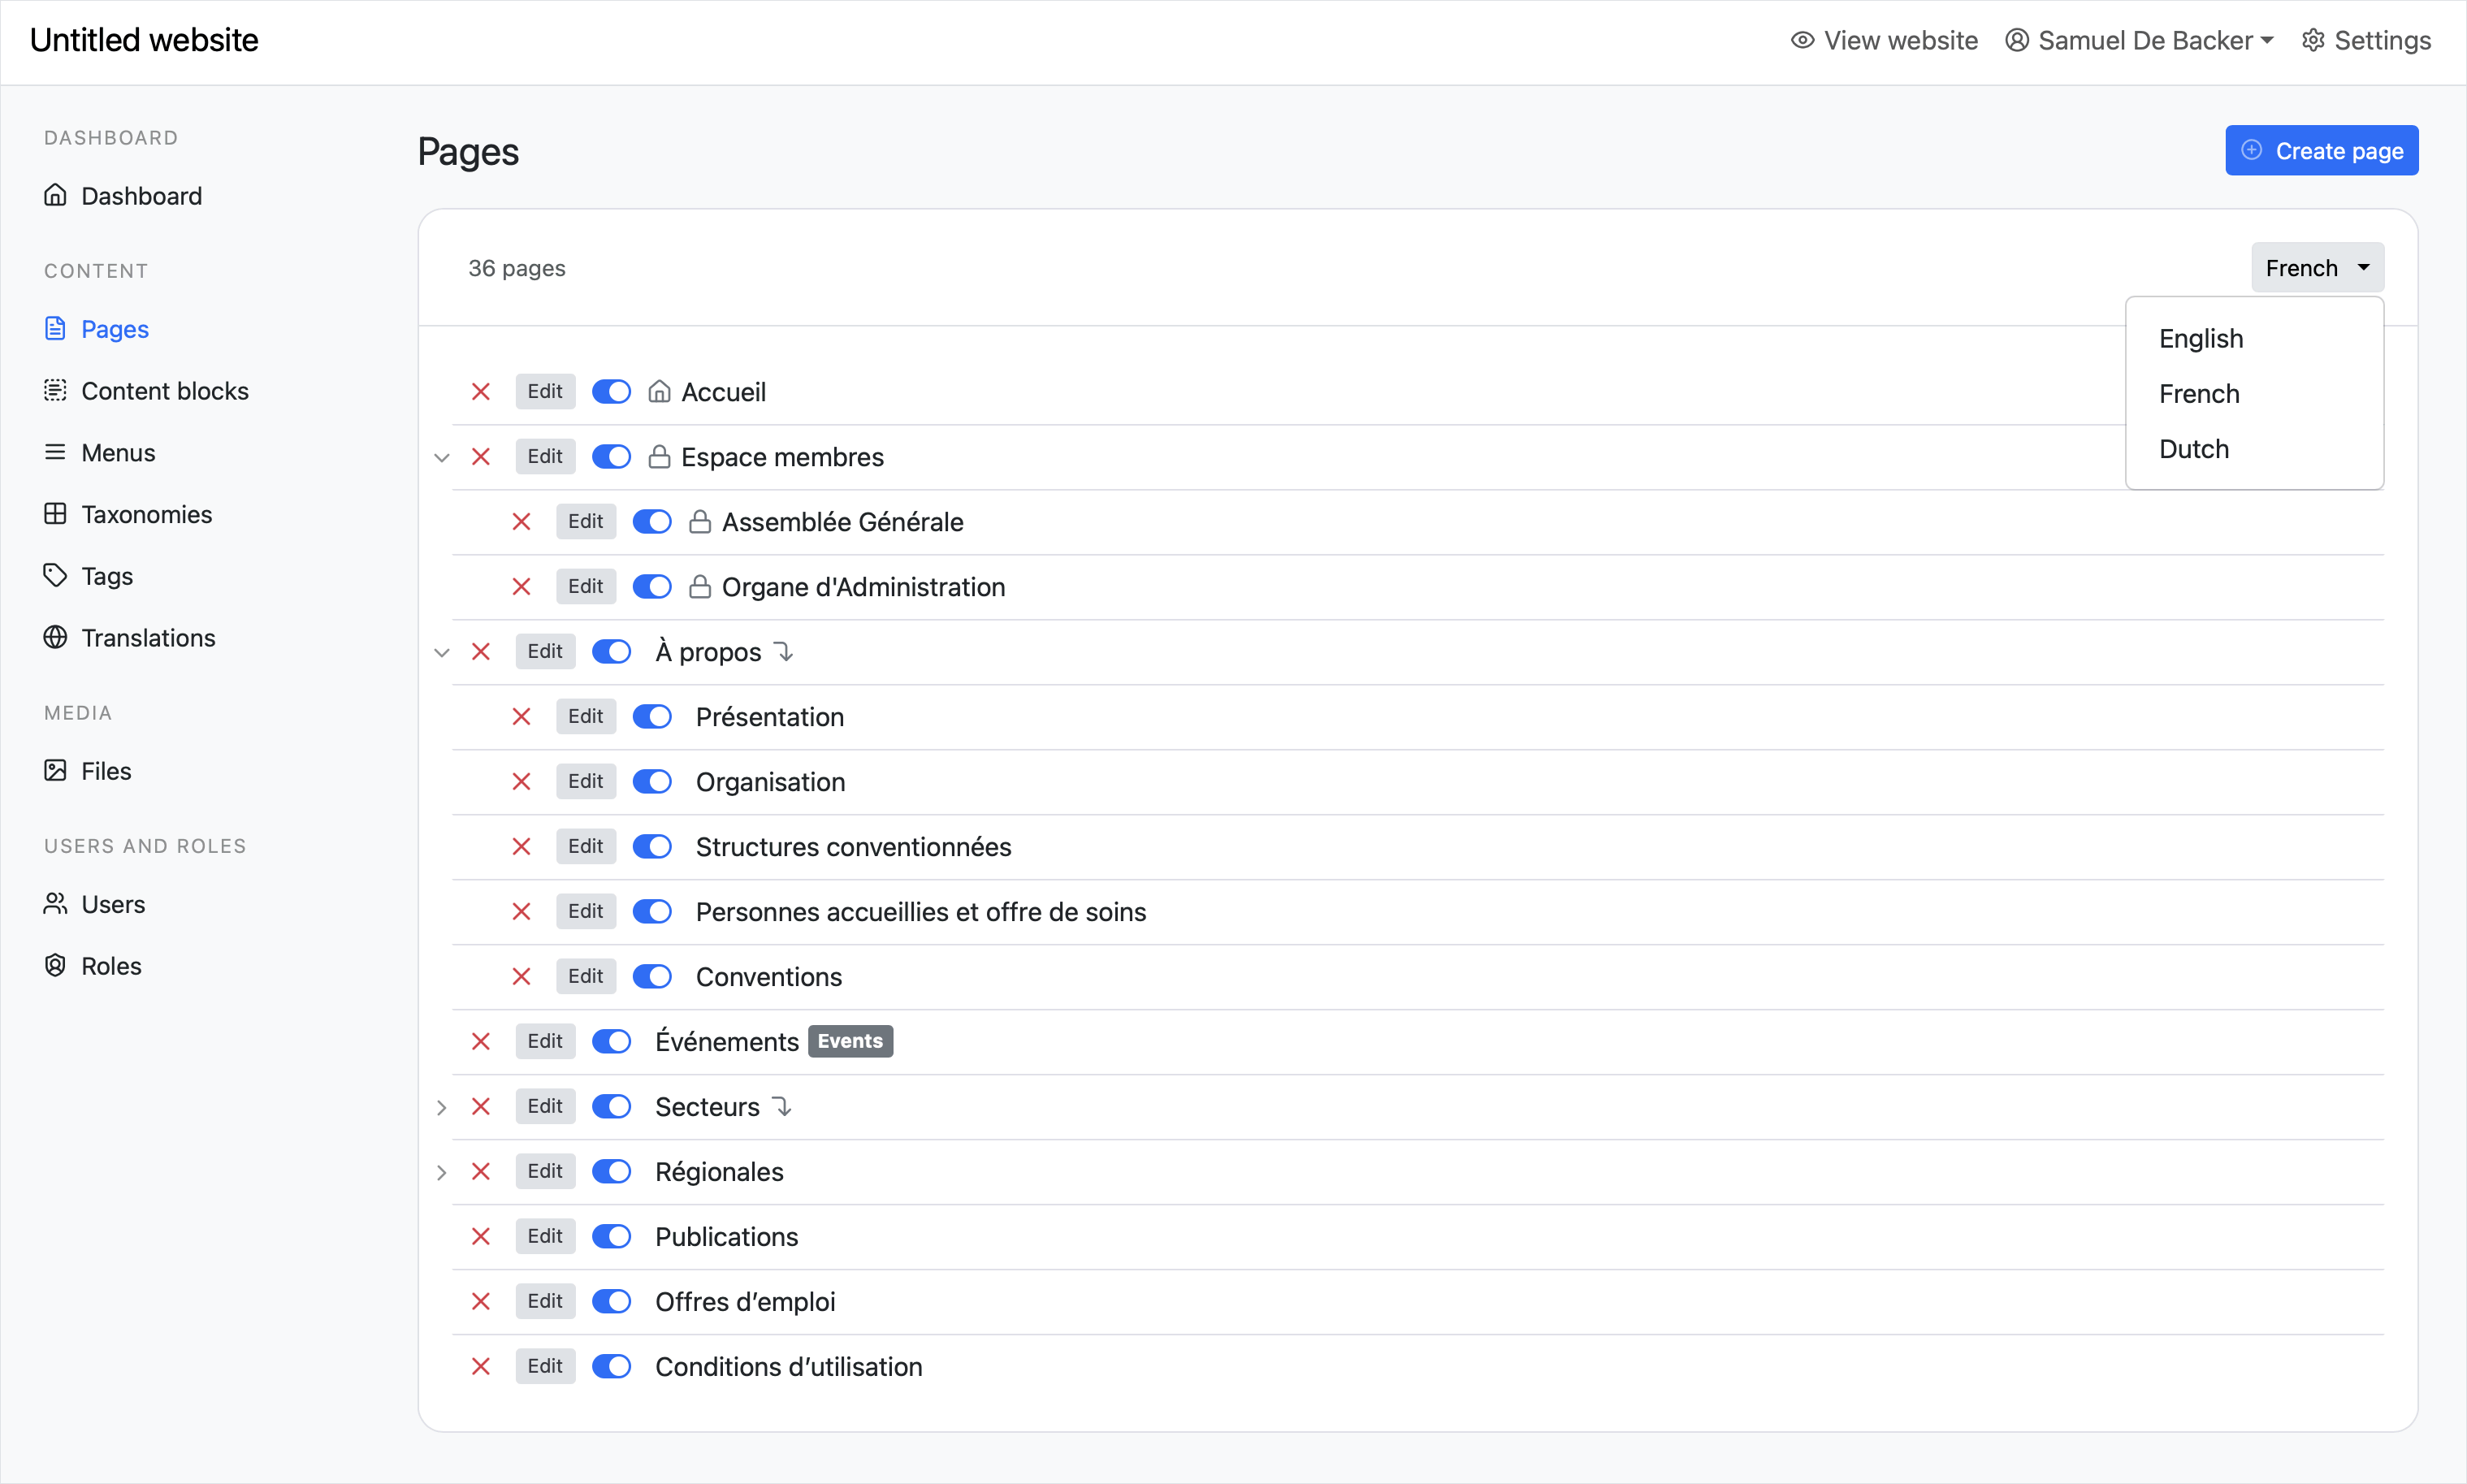Delete the Accueil page with red X
The width and height of the screenshot is (2467, 1484).
tap(481, 391)
